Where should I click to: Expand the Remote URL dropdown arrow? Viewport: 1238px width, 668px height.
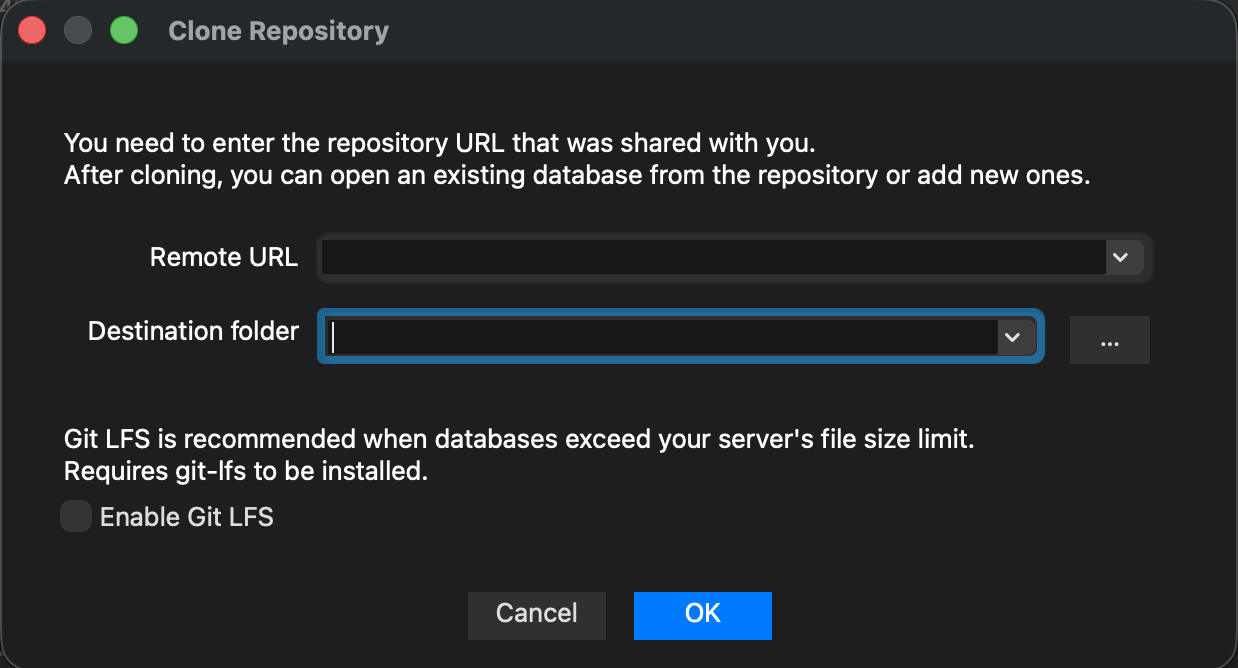(1123, 257)
